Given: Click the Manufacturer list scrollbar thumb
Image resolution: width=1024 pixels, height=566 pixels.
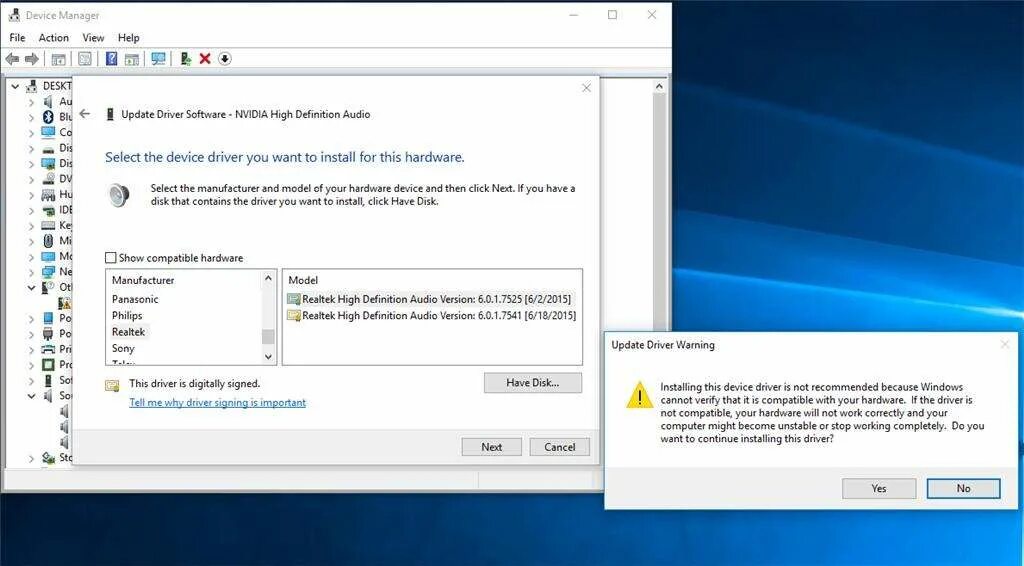Looking at the screenshot, I should pos(268,337).
